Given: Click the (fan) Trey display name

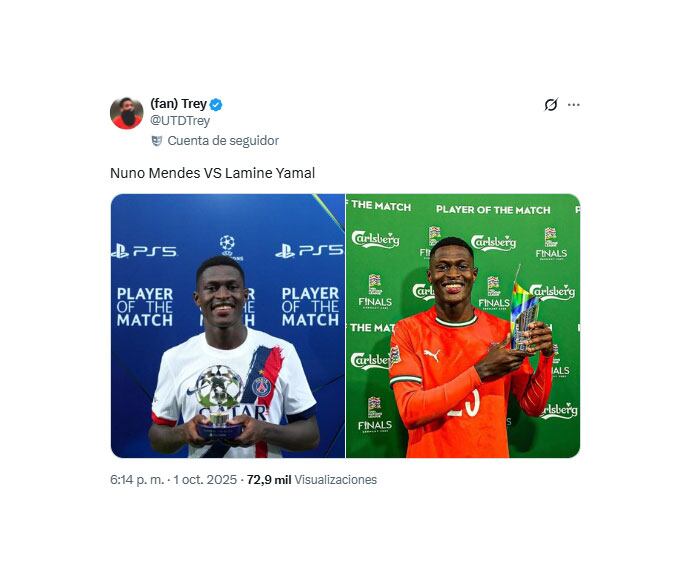Looking at the screenshot, I should tap(178, 104).
